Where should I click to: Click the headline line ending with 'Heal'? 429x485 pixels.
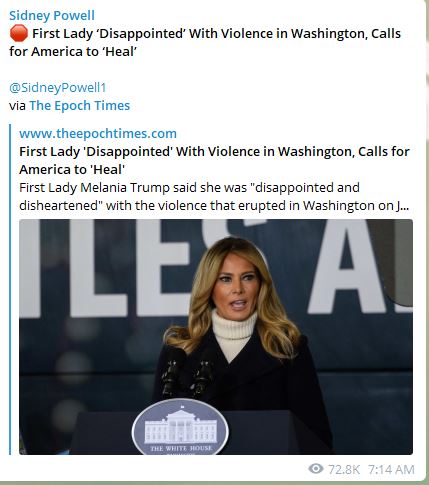click(73, 52)
